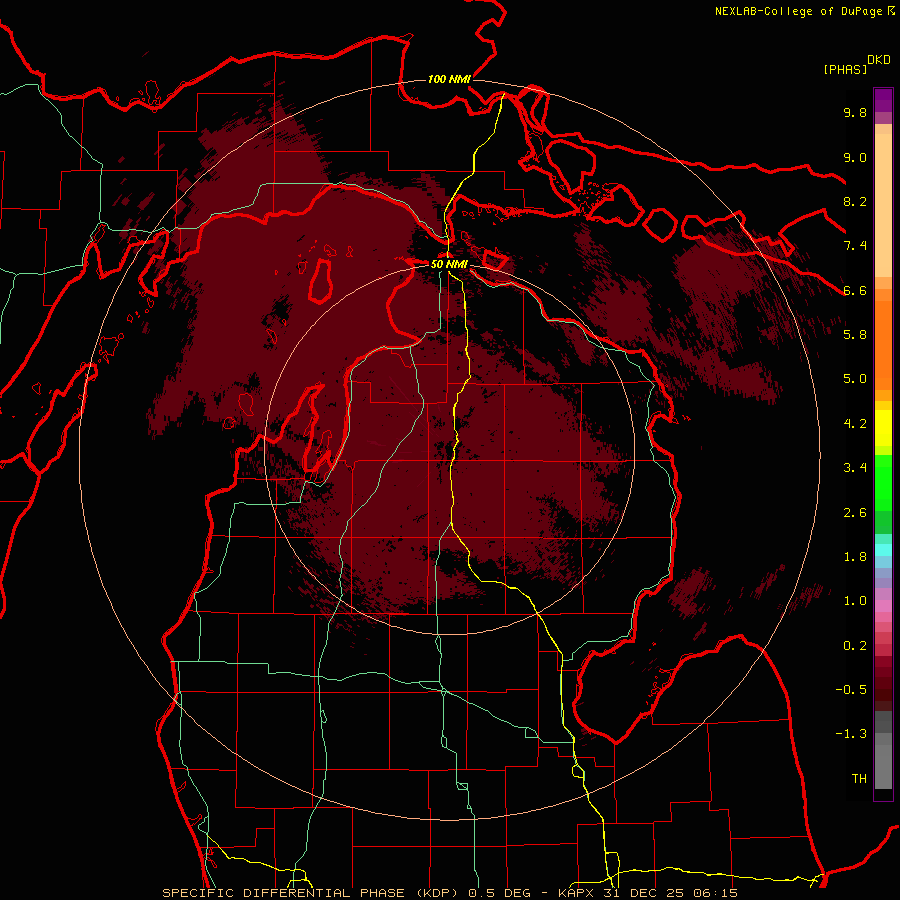Click the 0.2 value on the legend
900x900 pixels.
pos(855,646)
